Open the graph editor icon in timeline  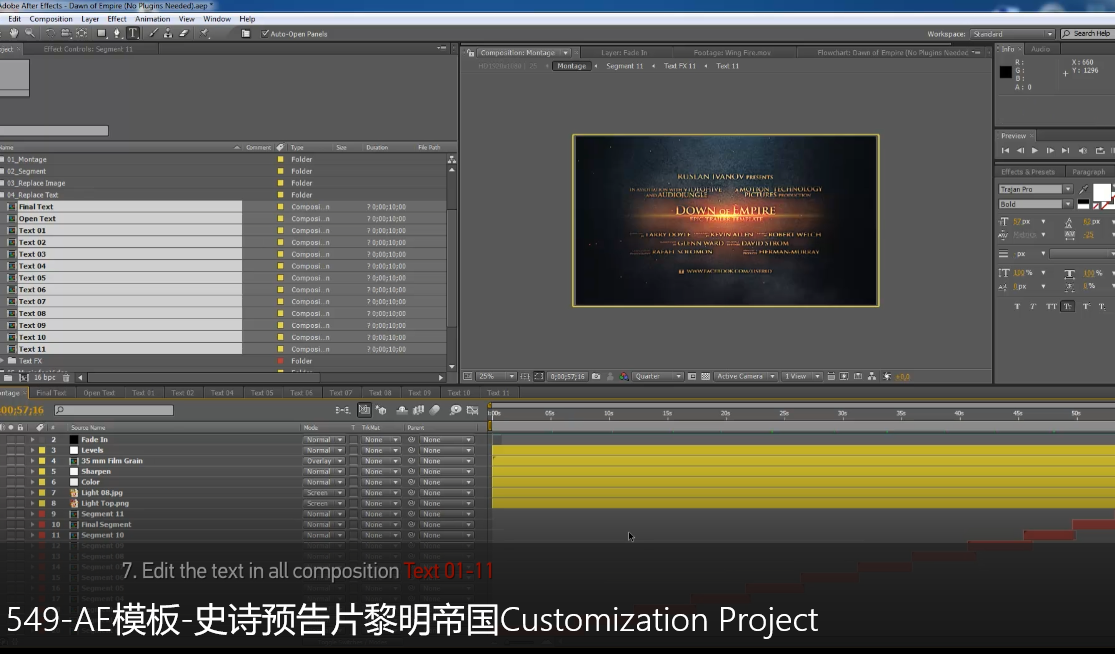tap(472, 410)
